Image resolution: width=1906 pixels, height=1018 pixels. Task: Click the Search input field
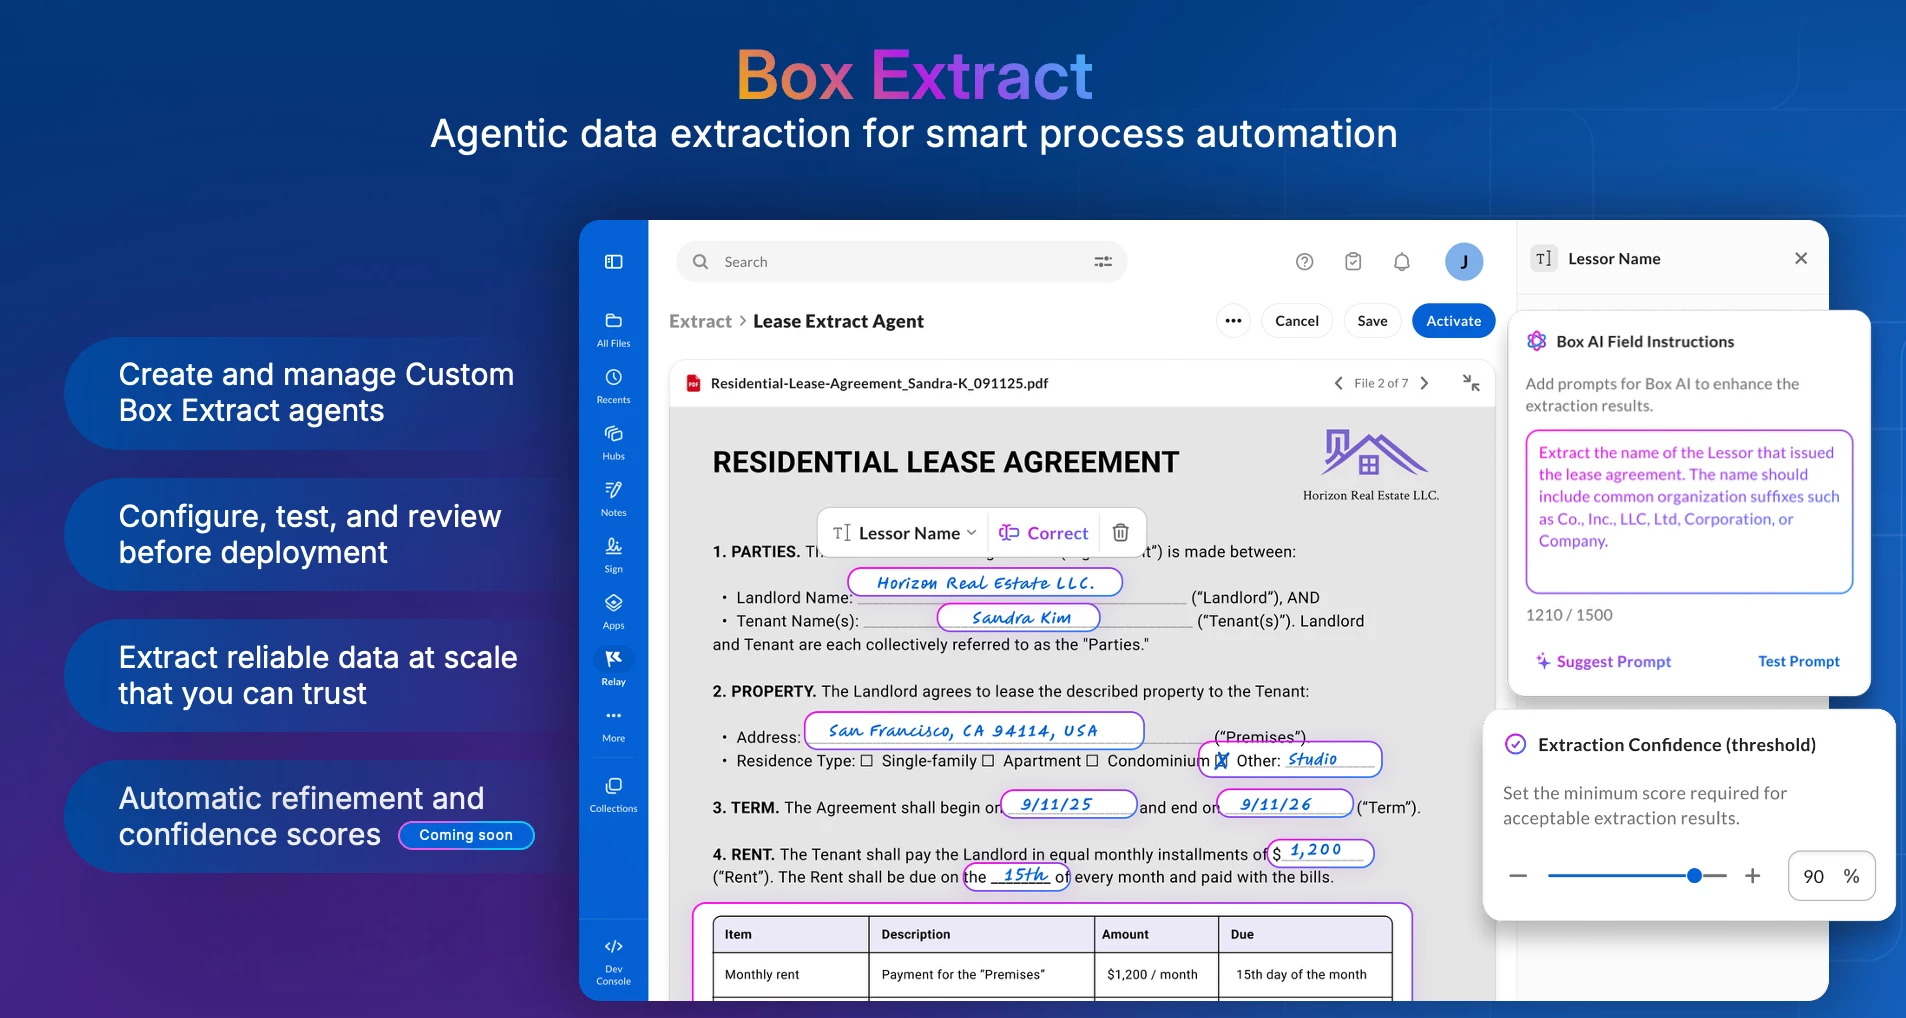(902, 262)
